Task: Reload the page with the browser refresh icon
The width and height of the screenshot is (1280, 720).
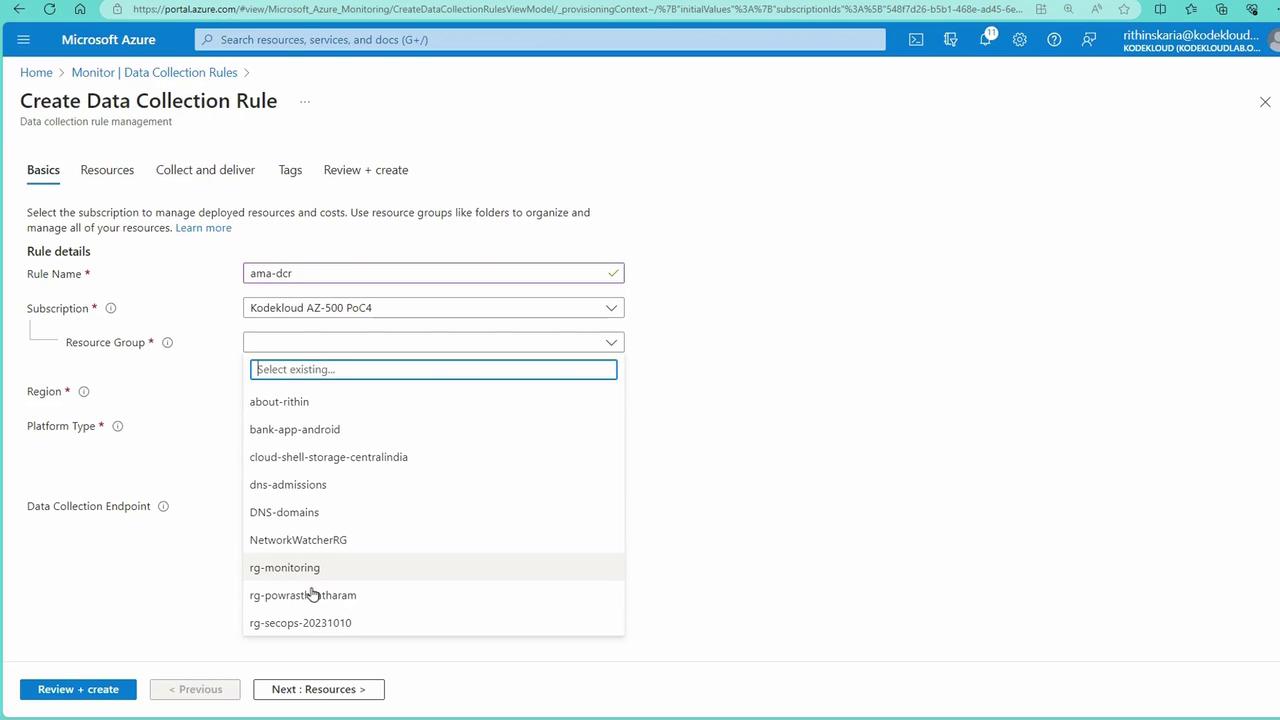Action: coord(50,9)
